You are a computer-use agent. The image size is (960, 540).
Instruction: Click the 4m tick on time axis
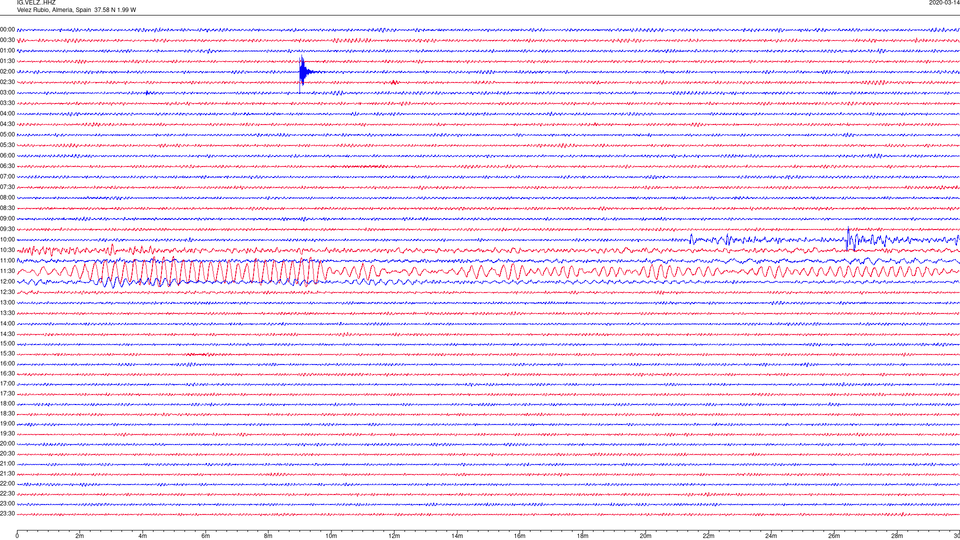143,536
